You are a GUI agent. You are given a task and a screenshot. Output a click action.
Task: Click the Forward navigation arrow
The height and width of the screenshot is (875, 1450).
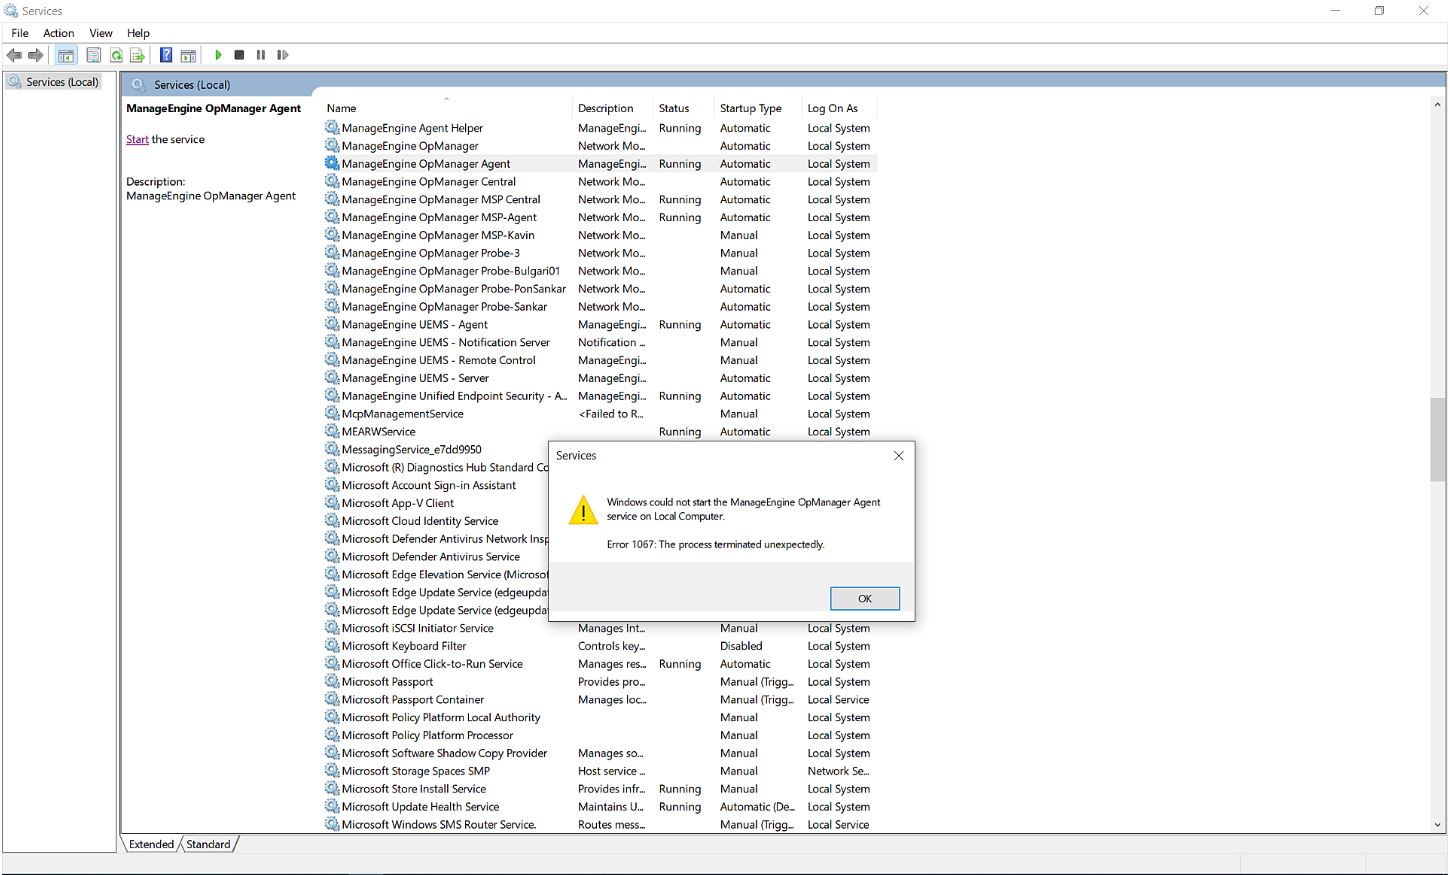pyautogui.click(x=37, y=55)
